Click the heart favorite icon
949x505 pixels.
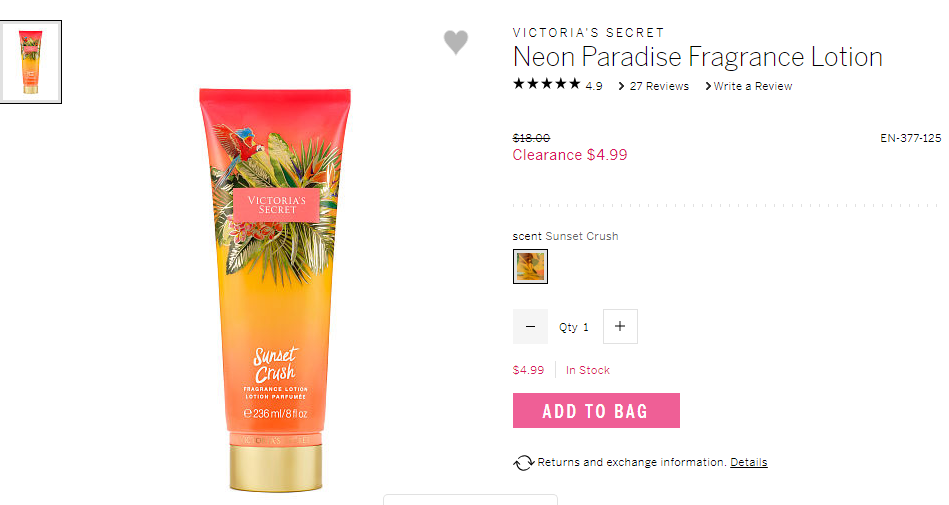pos(456,42)
